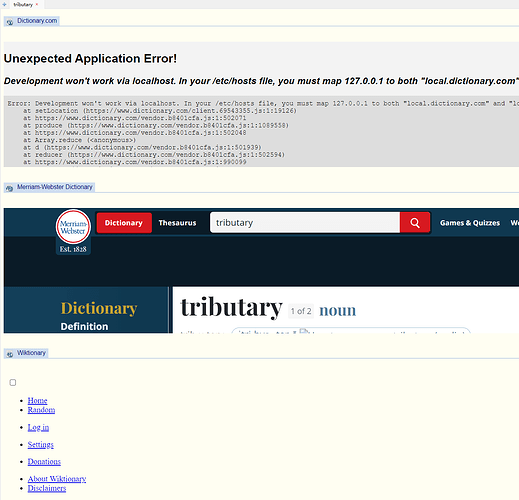Click the Dictionary Definition sidebar heading
519x500 pixels.
click(x=99, y=316)
